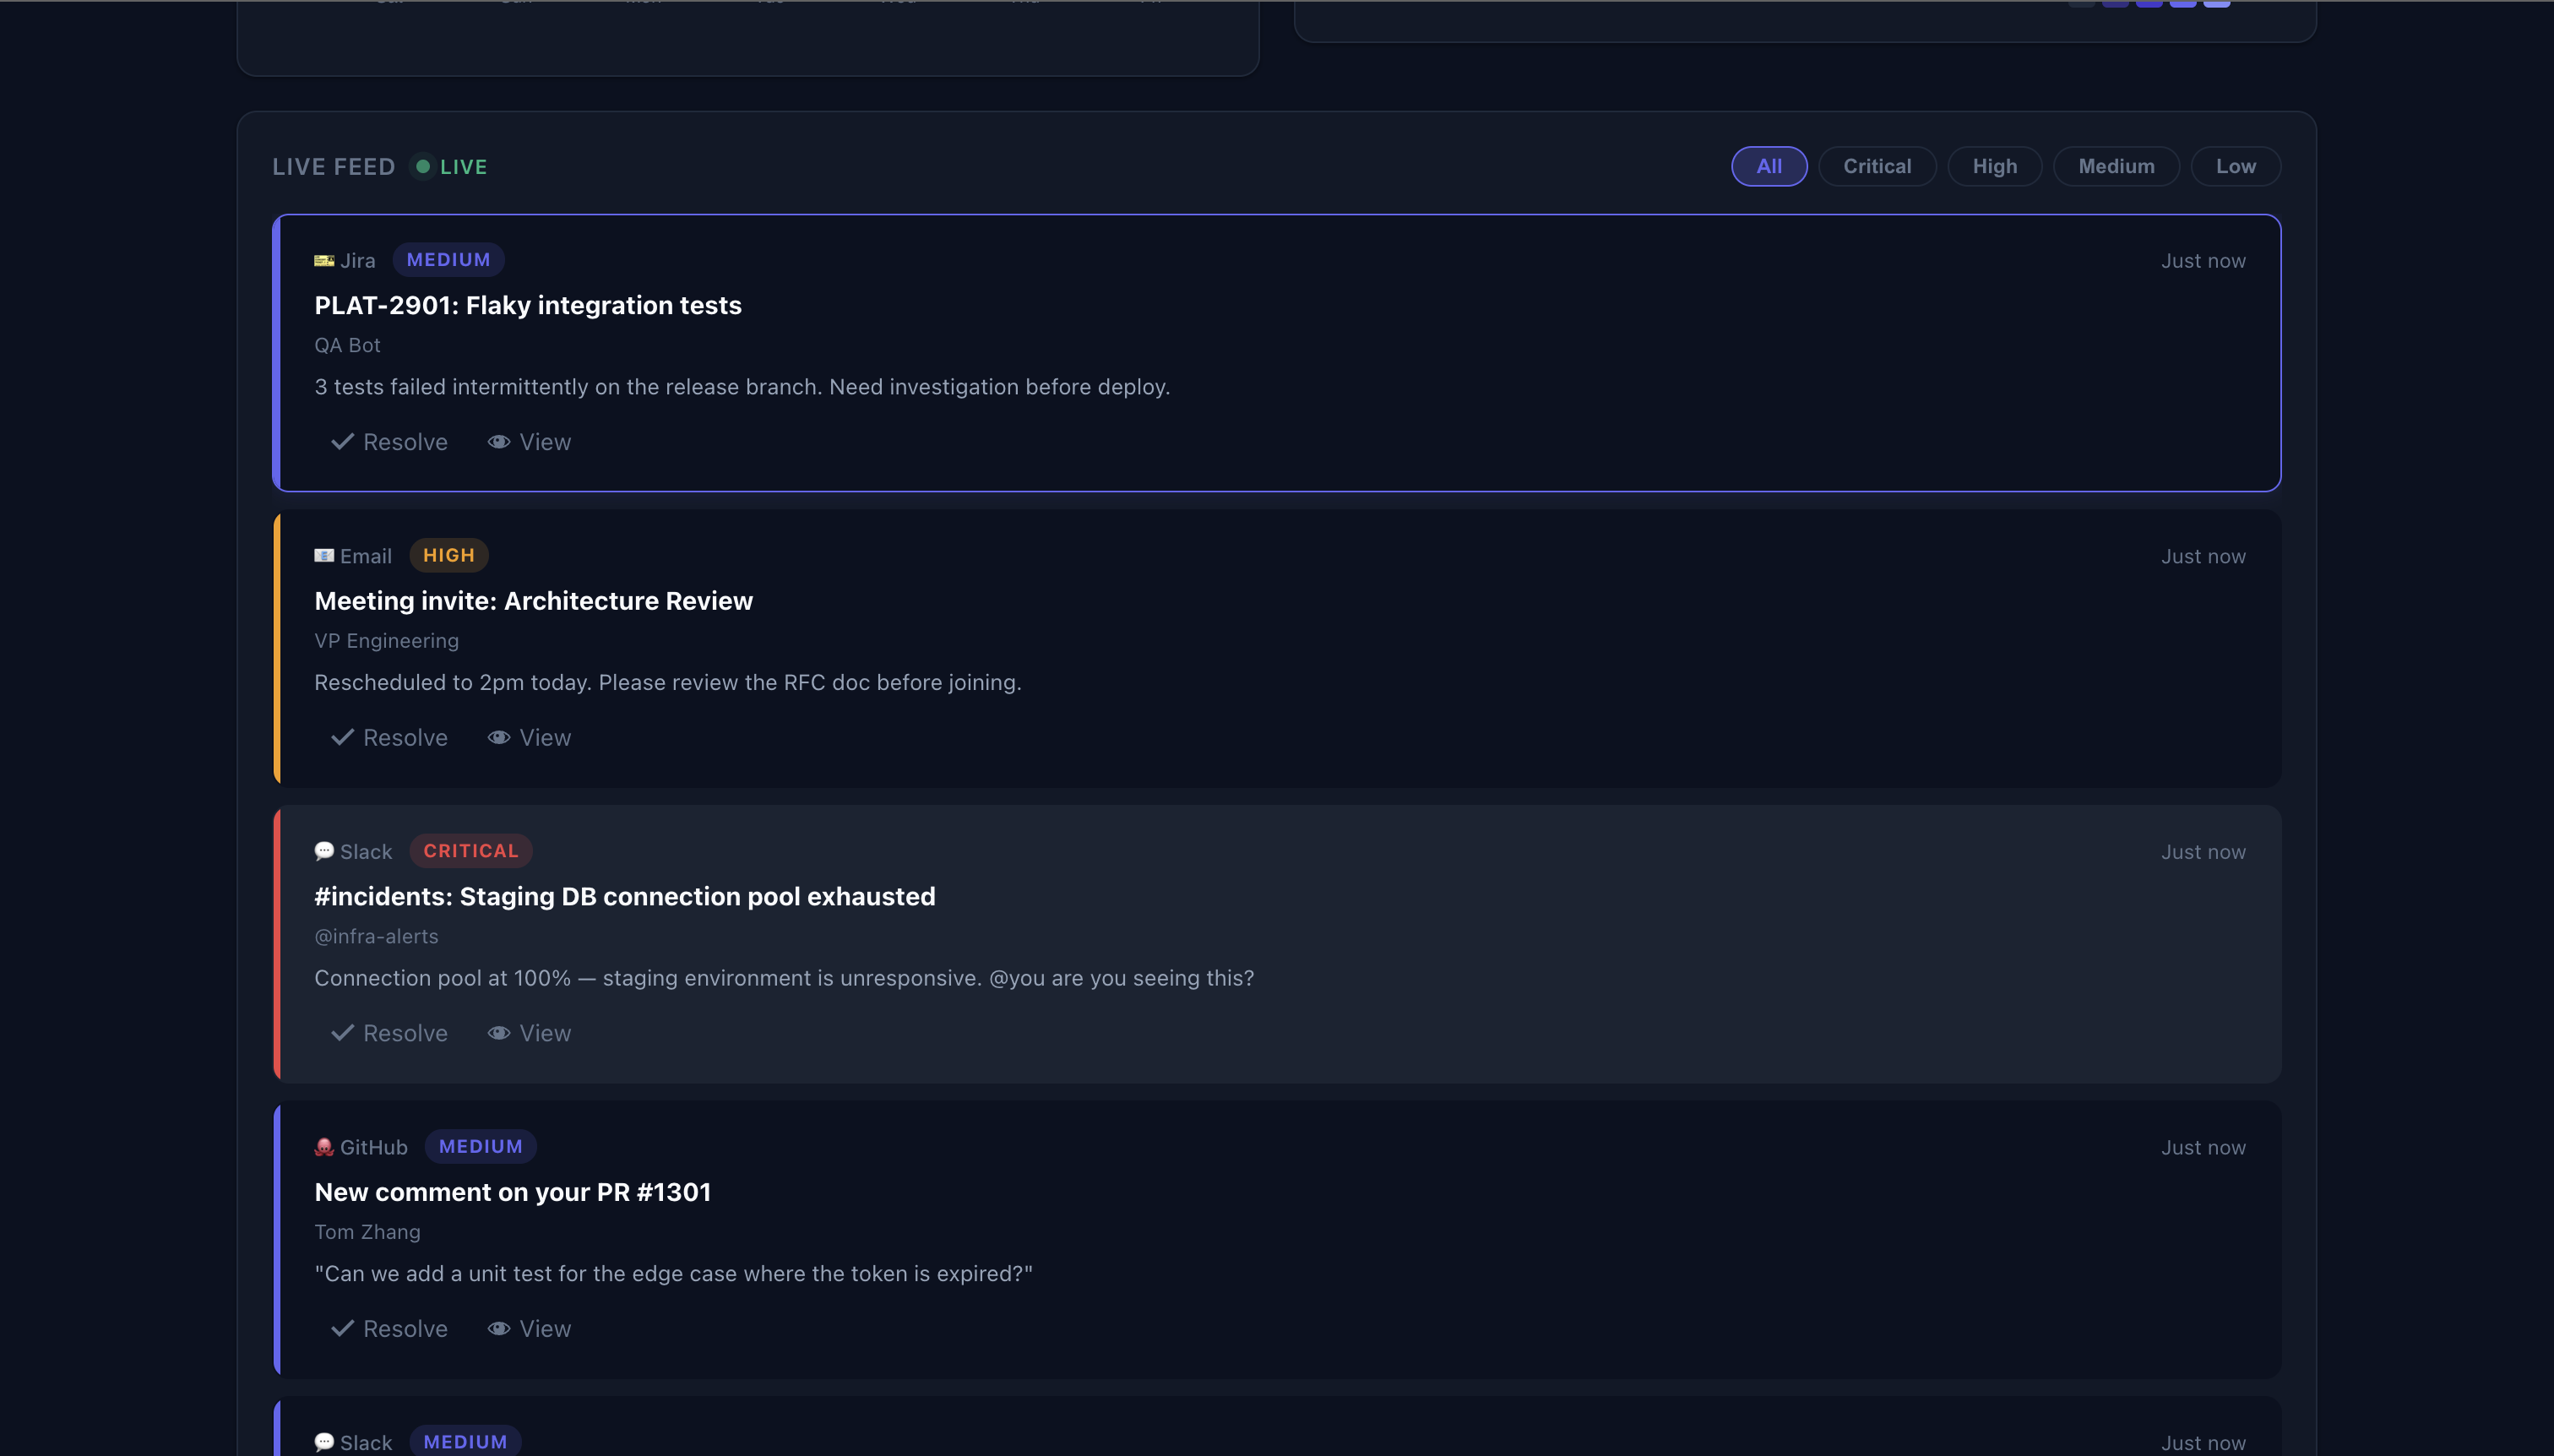Click the Slack icon on critical incident
This screenshot has height=1456, width=2554.
coord(324,852)
